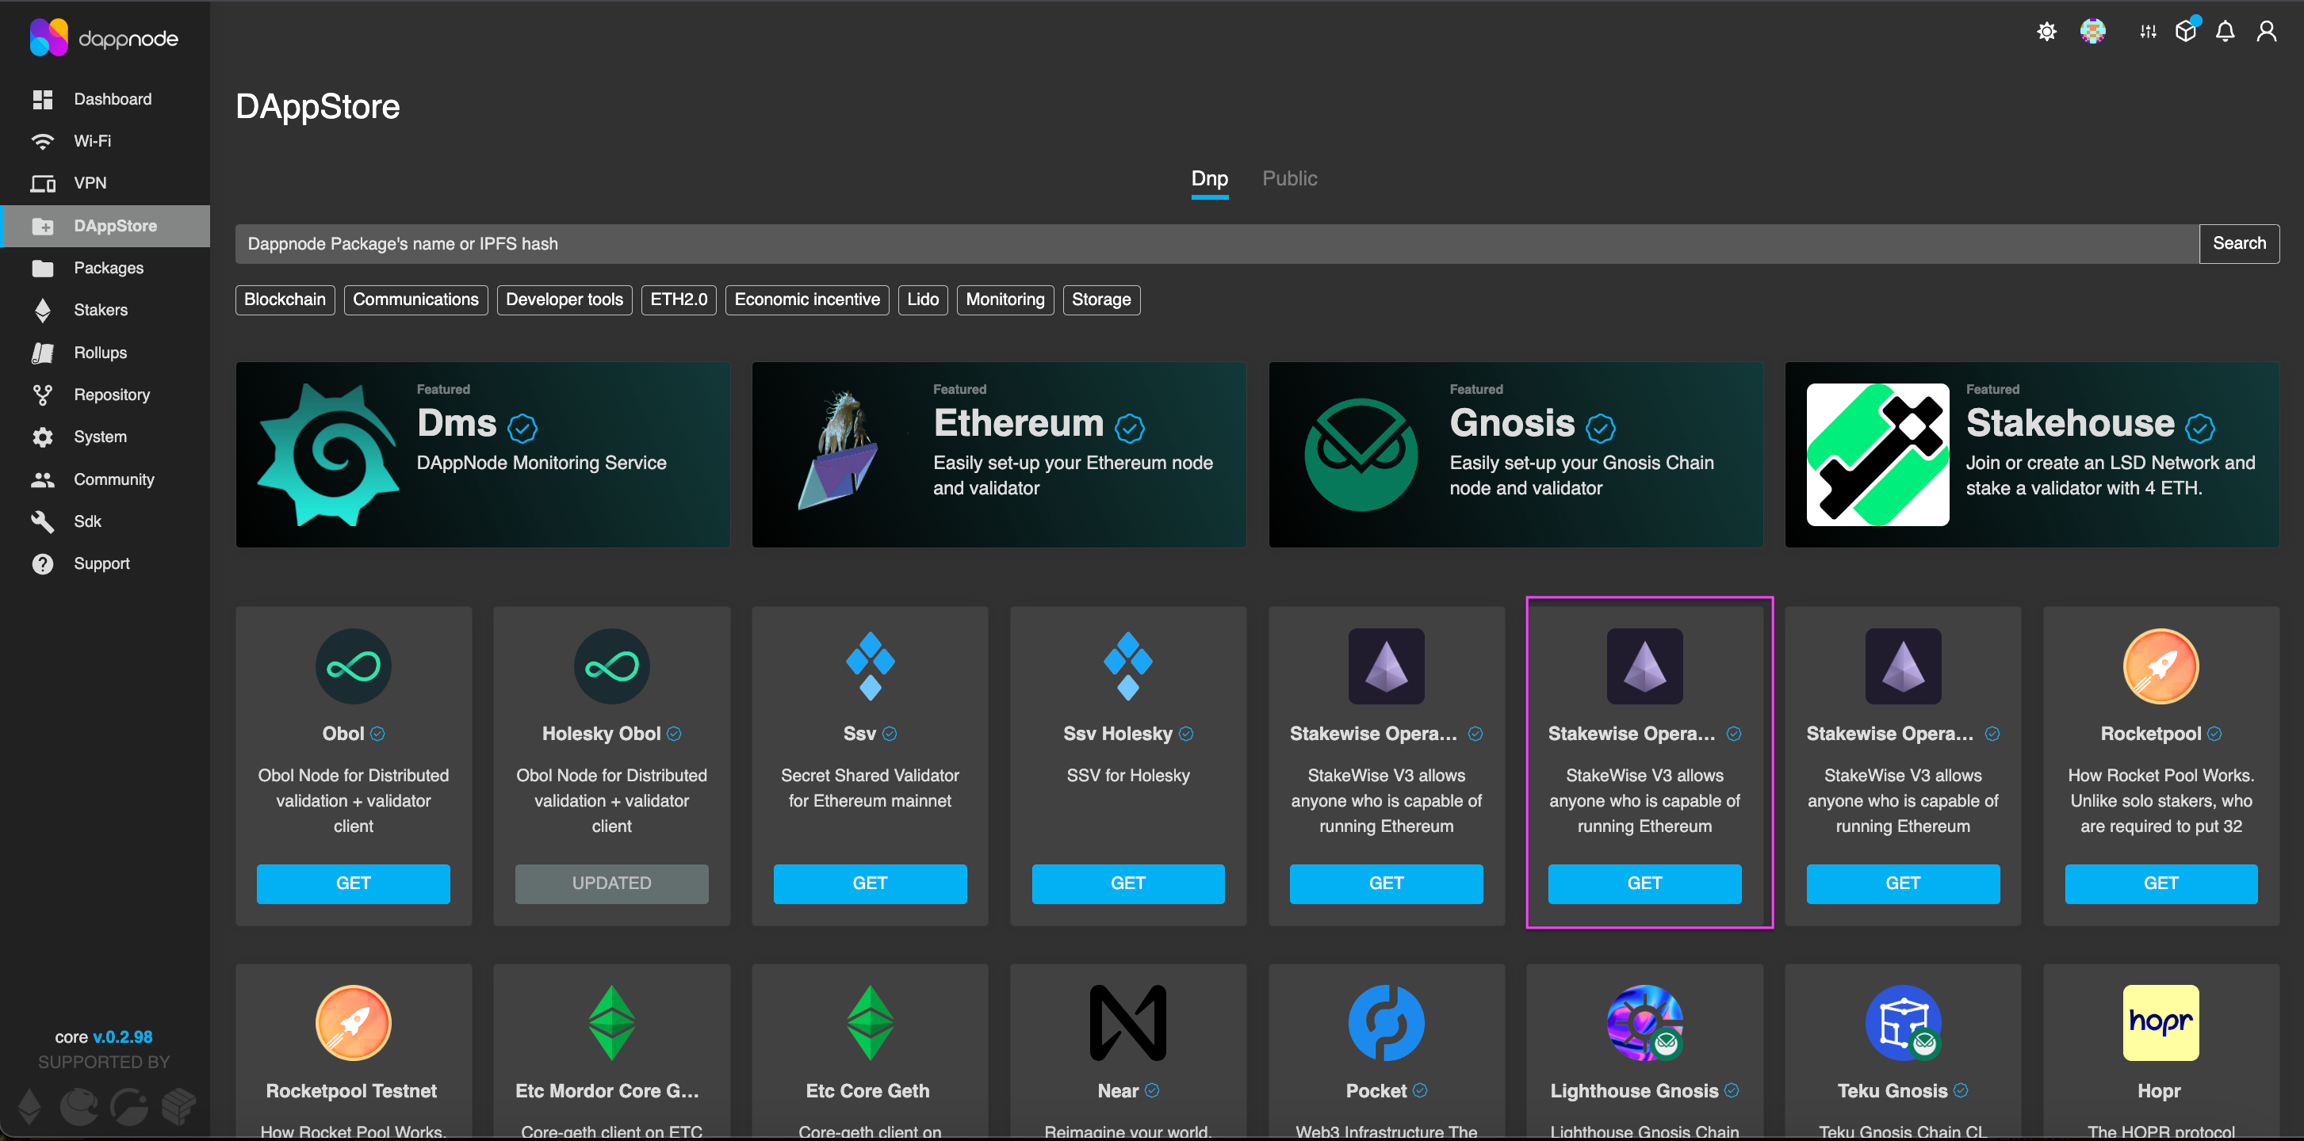2304x1141 pixels.
Task: Select the Dnp tab
Action: pos(1209,178)
